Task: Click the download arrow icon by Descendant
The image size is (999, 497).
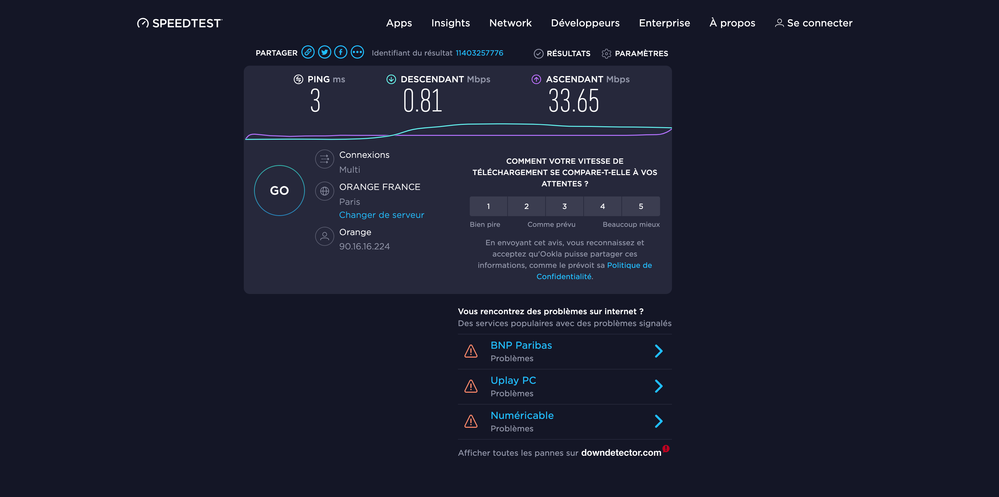Action: pyautogui.click(x=391, y=80)
